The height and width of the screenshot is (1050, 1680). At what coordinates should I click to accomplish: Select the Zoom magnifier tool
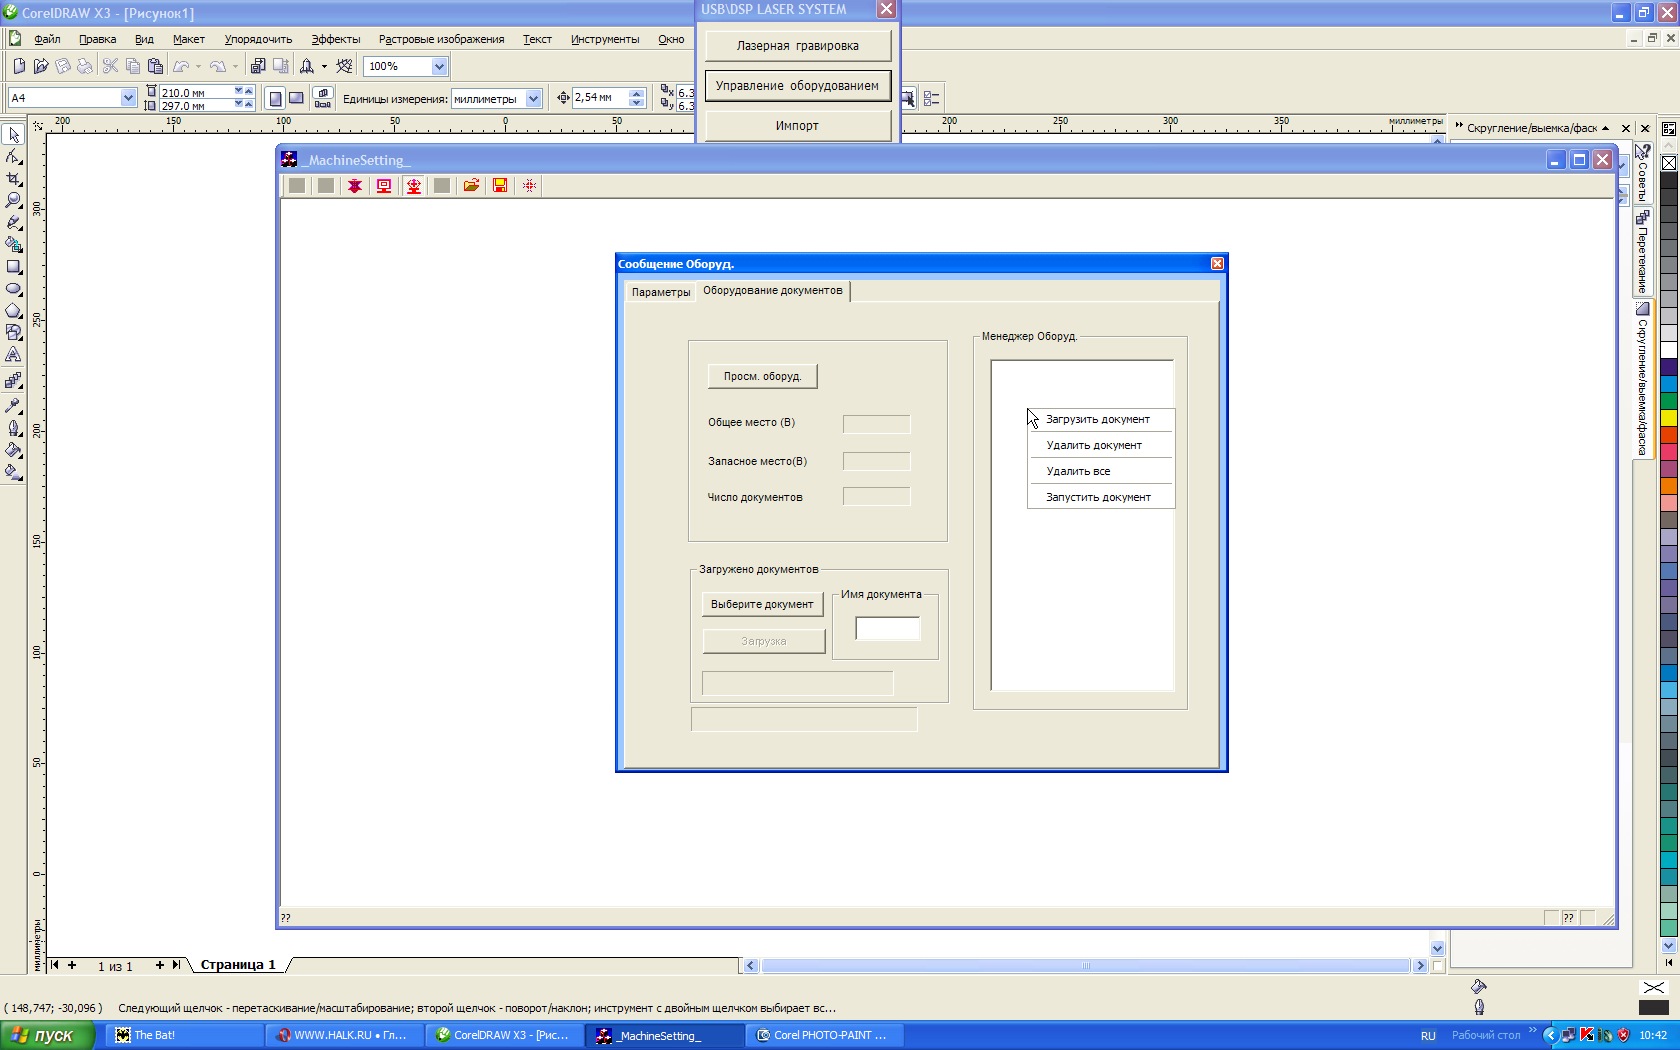coord(14,201)
